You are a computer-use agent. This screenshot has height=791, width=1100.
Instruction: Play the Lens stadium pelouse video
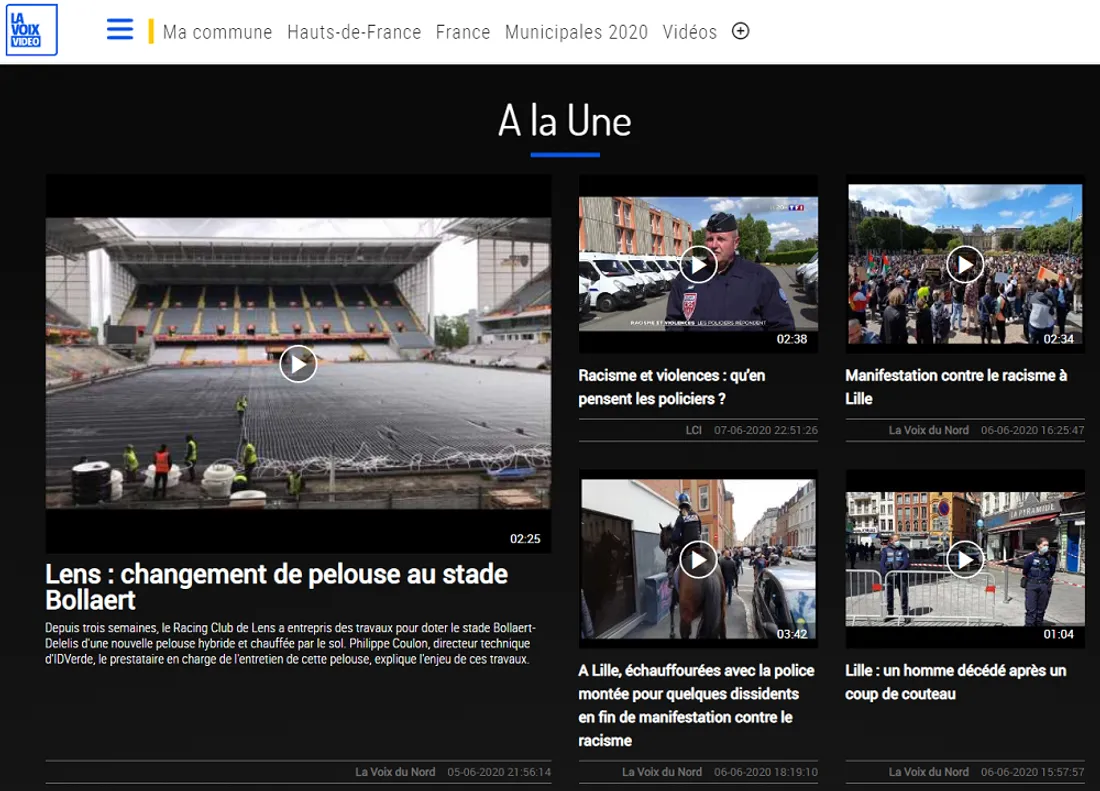coord(298,364)
